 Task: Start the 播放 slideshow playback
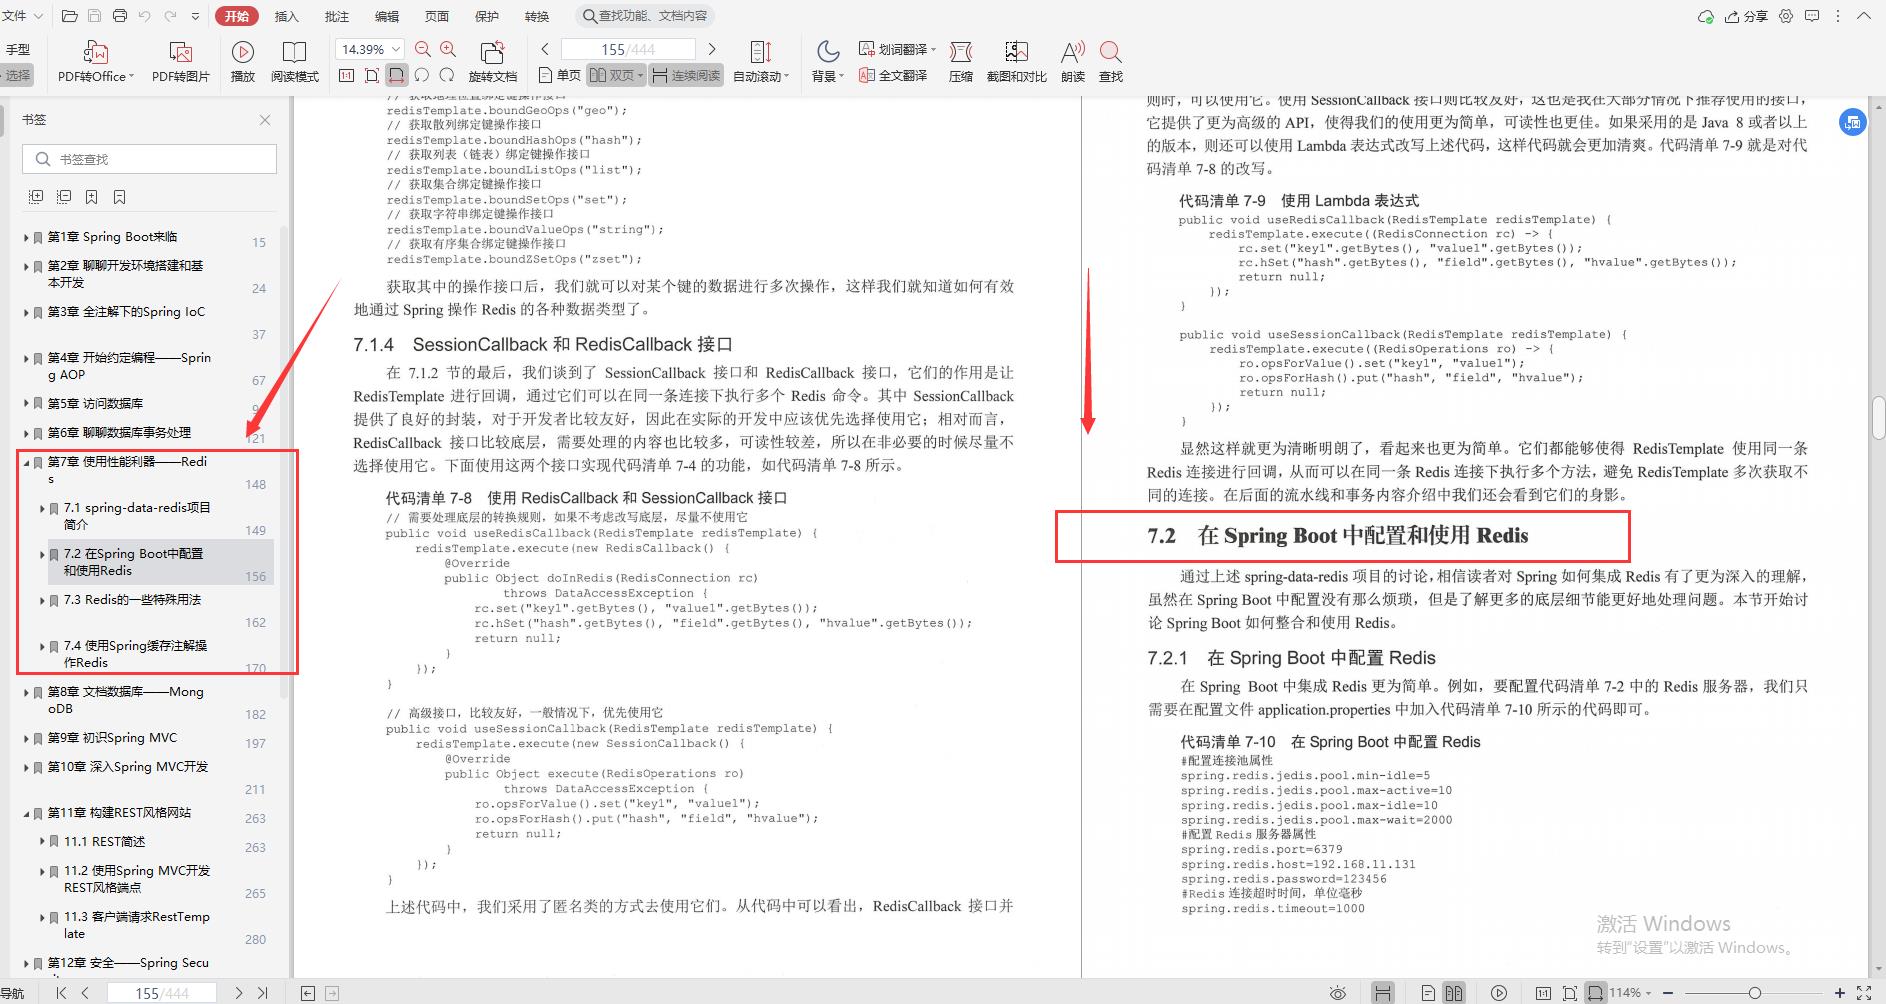(242, 61)
